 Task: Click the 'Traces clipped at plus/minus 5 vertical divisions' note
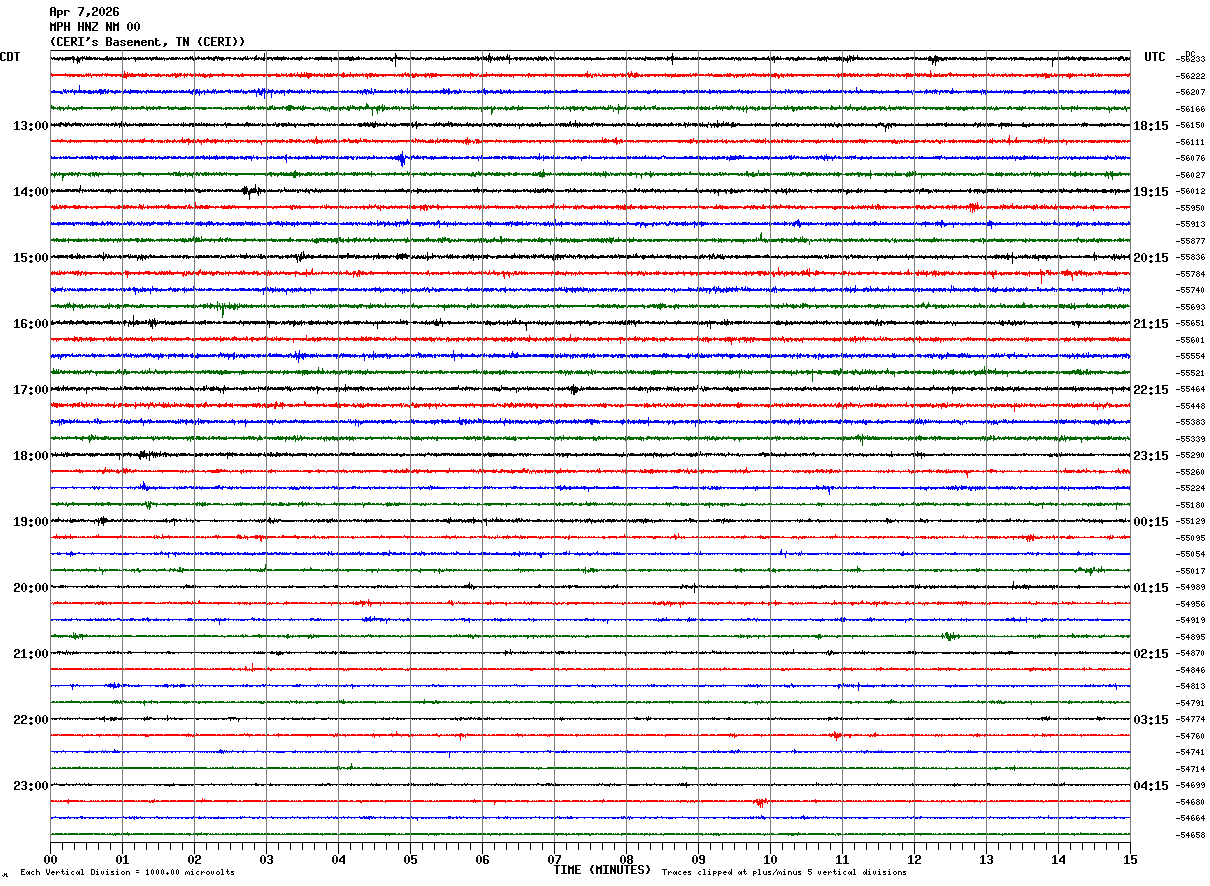784,873
